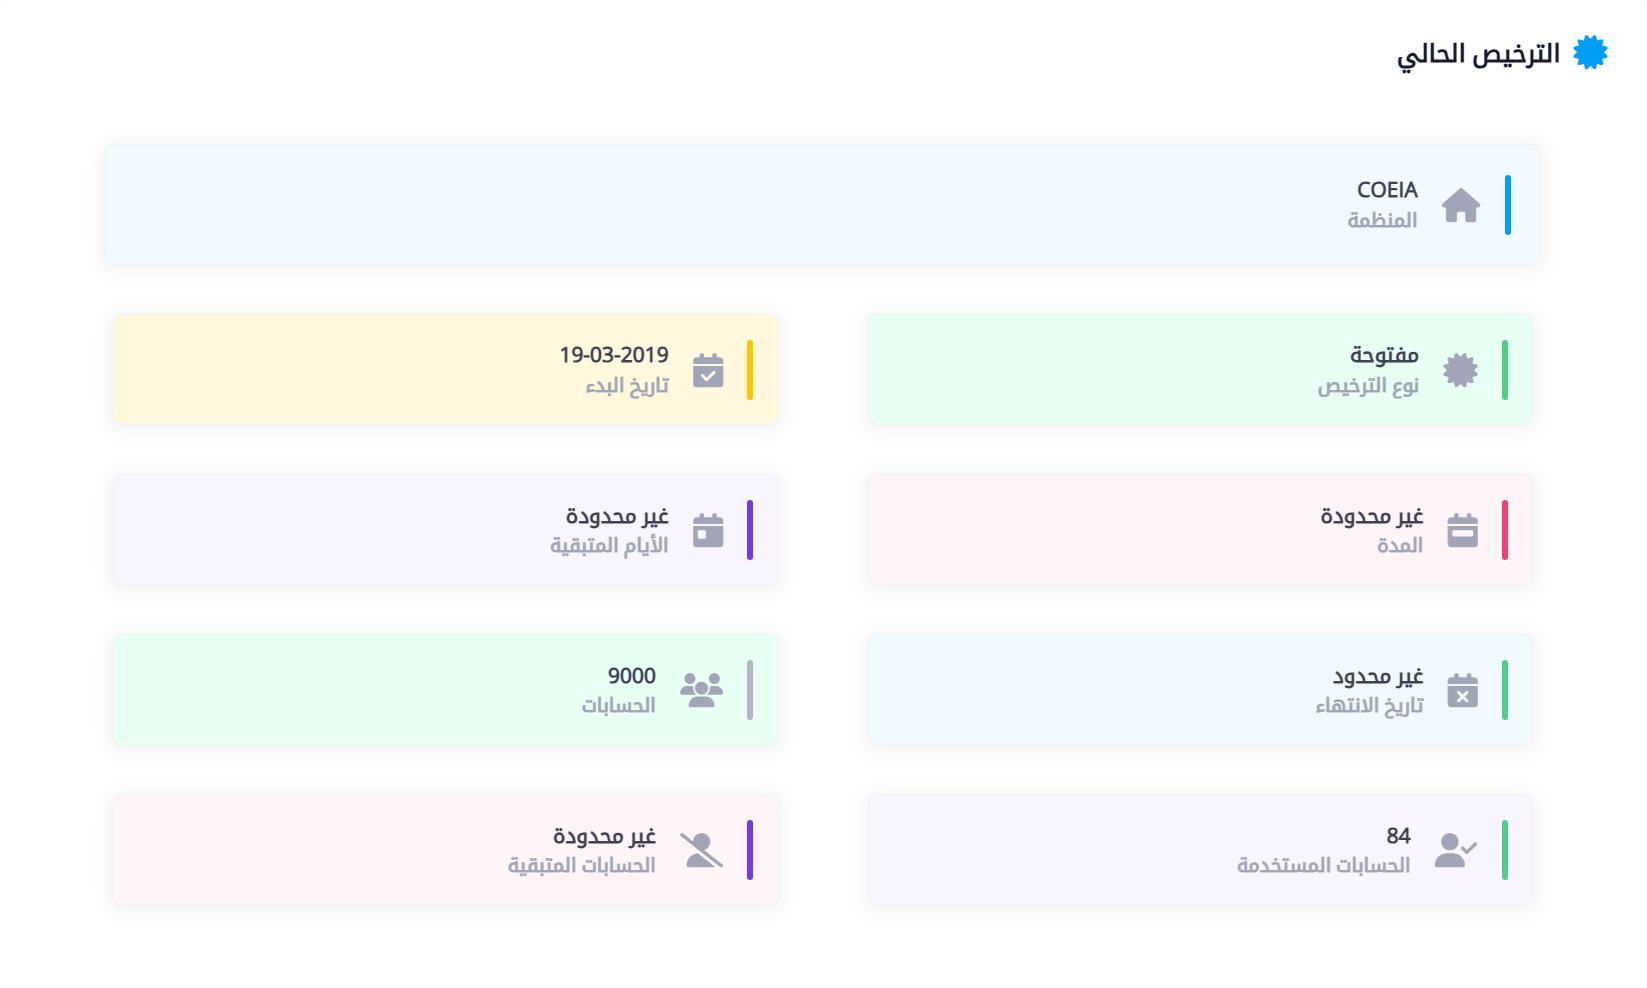This screenshot has width=1647, height=988.
Task: Click the blue badge icon beside الترخيص الحالي
Action: coord(1589,52)
